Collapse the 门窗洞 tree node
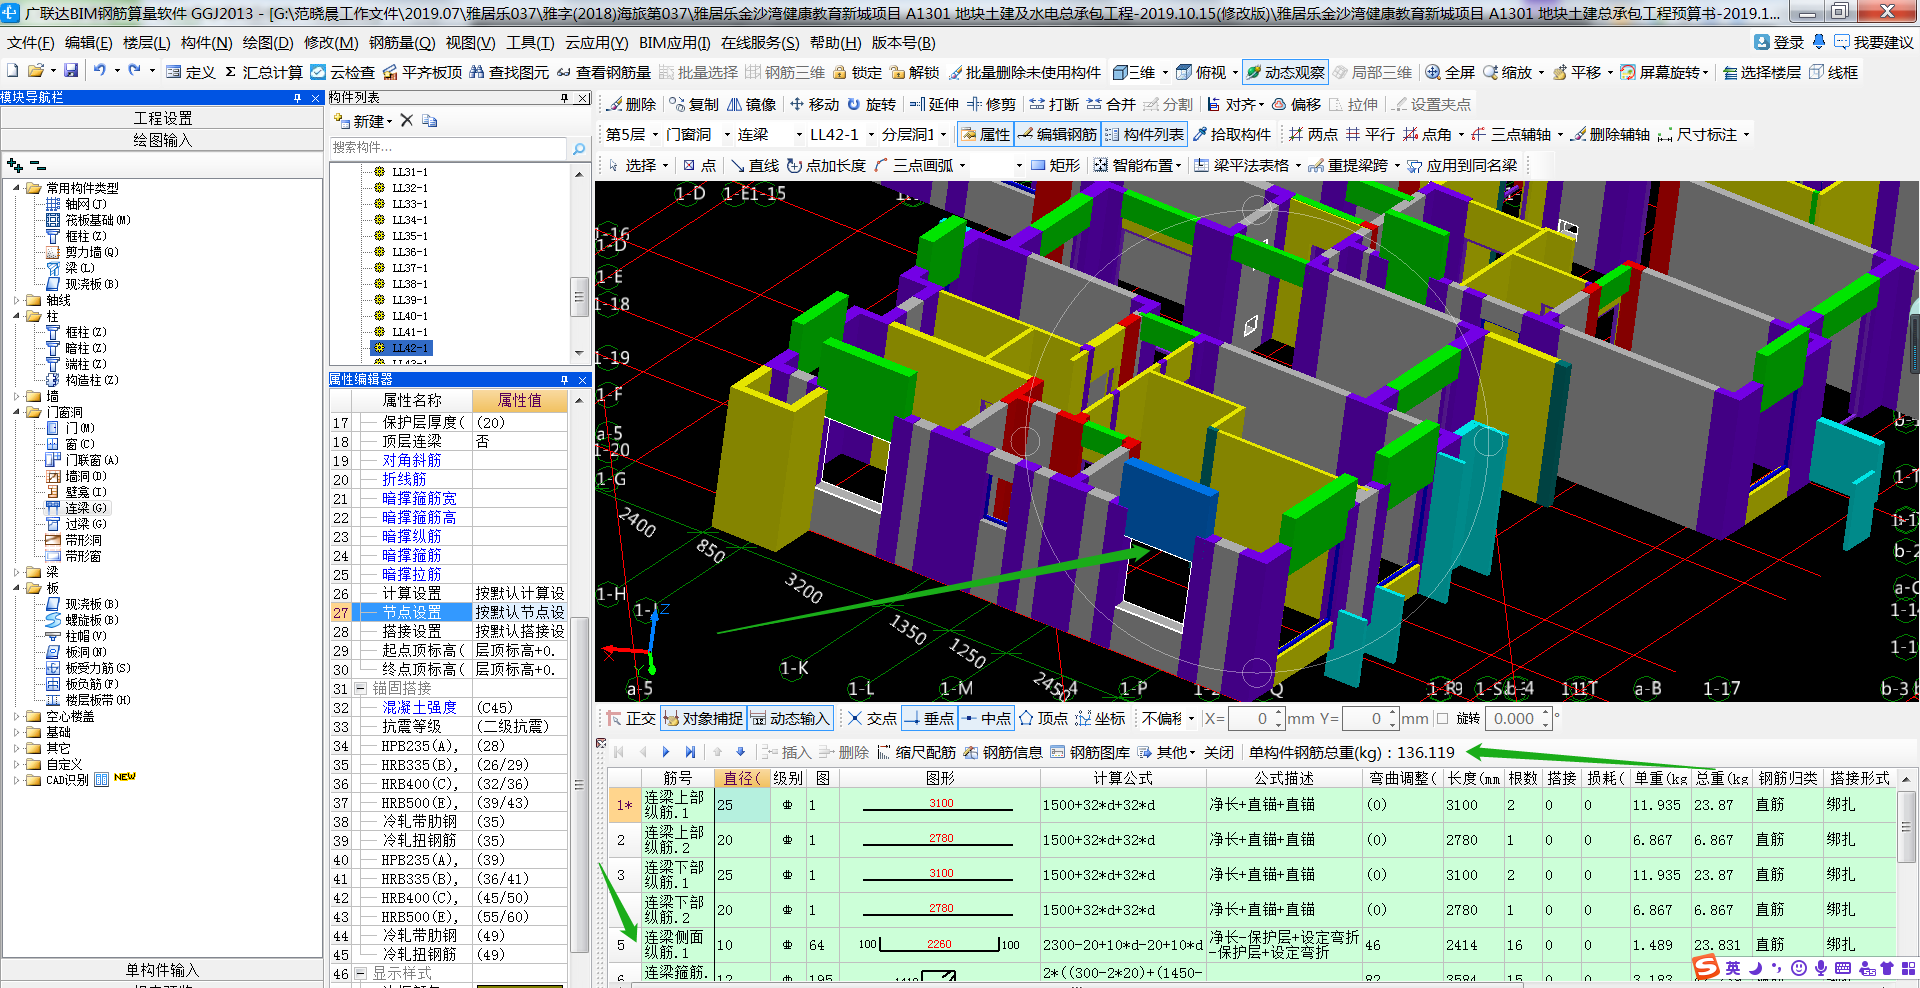 16,412
